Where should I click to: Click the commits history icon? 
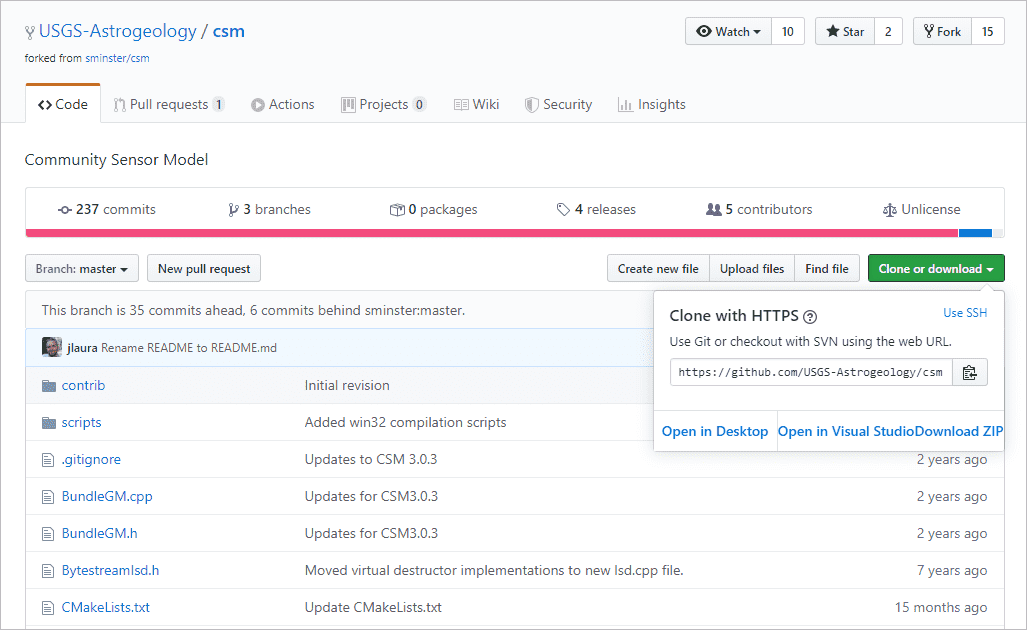65,210
